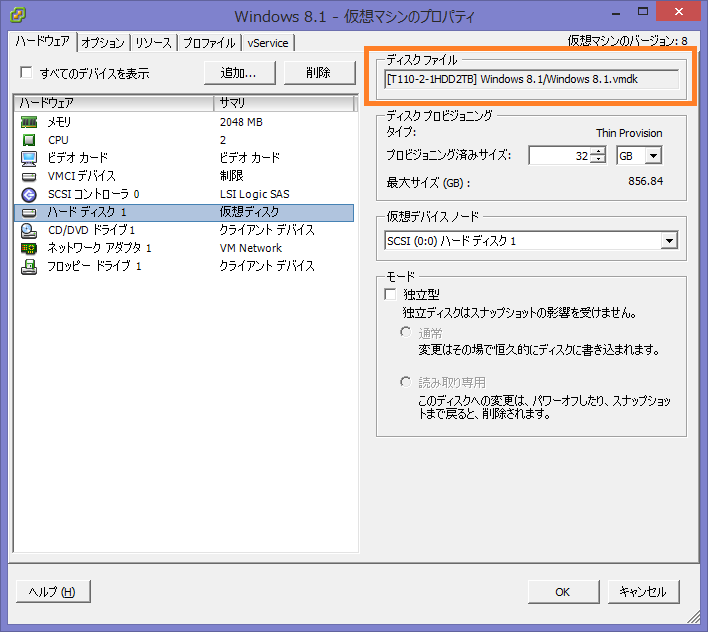Select the persistent (通常) radio button

(x=405, y=332)
